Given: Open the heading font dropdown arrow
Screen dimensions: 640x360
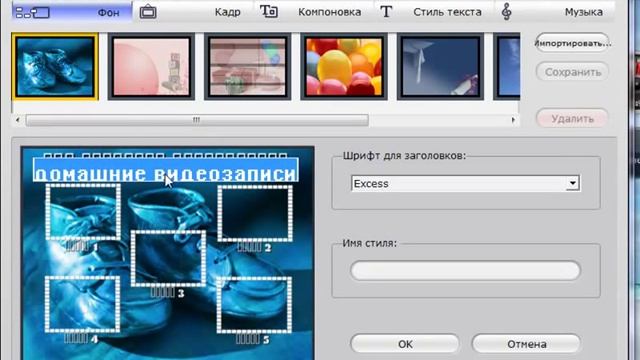Looking at the screenshot, I should coord(573,183).
